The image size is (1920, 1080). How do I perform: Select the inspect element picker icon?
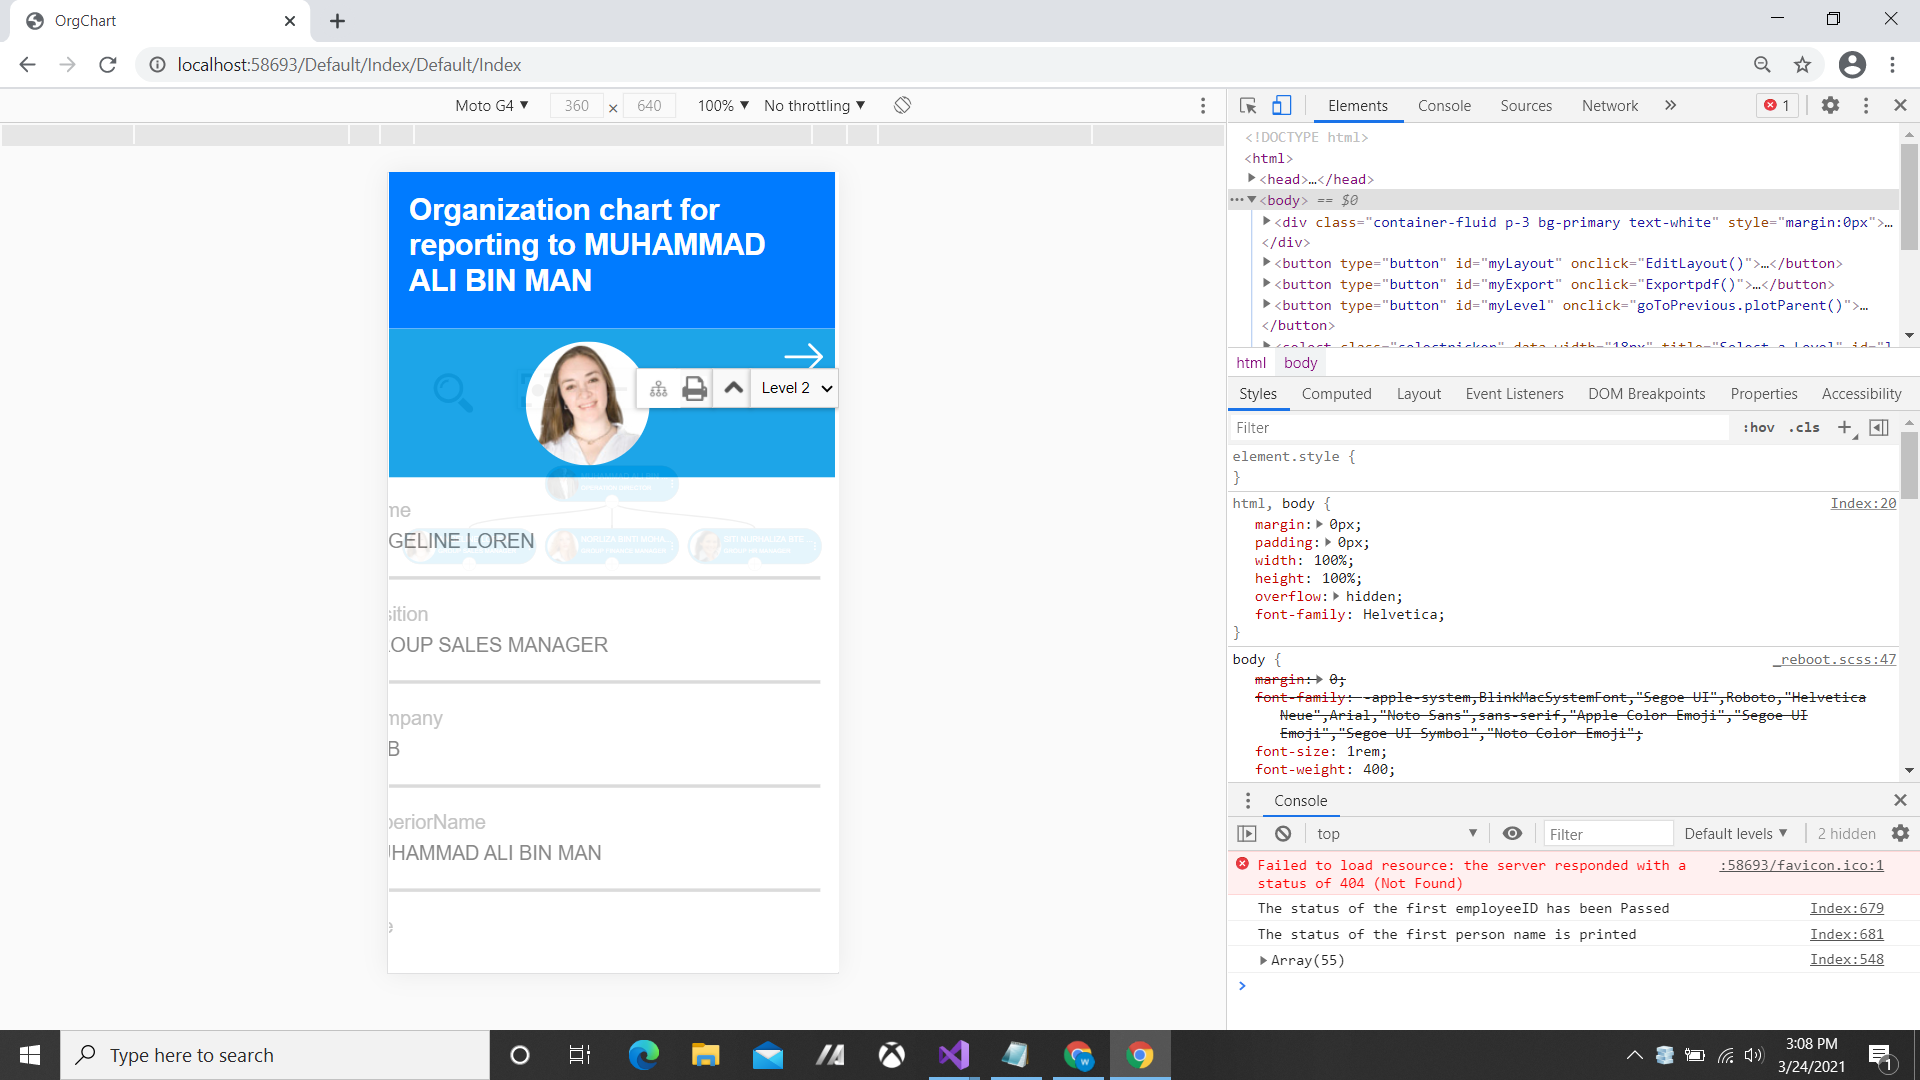pyautogui.click(x=1248, y=105)
